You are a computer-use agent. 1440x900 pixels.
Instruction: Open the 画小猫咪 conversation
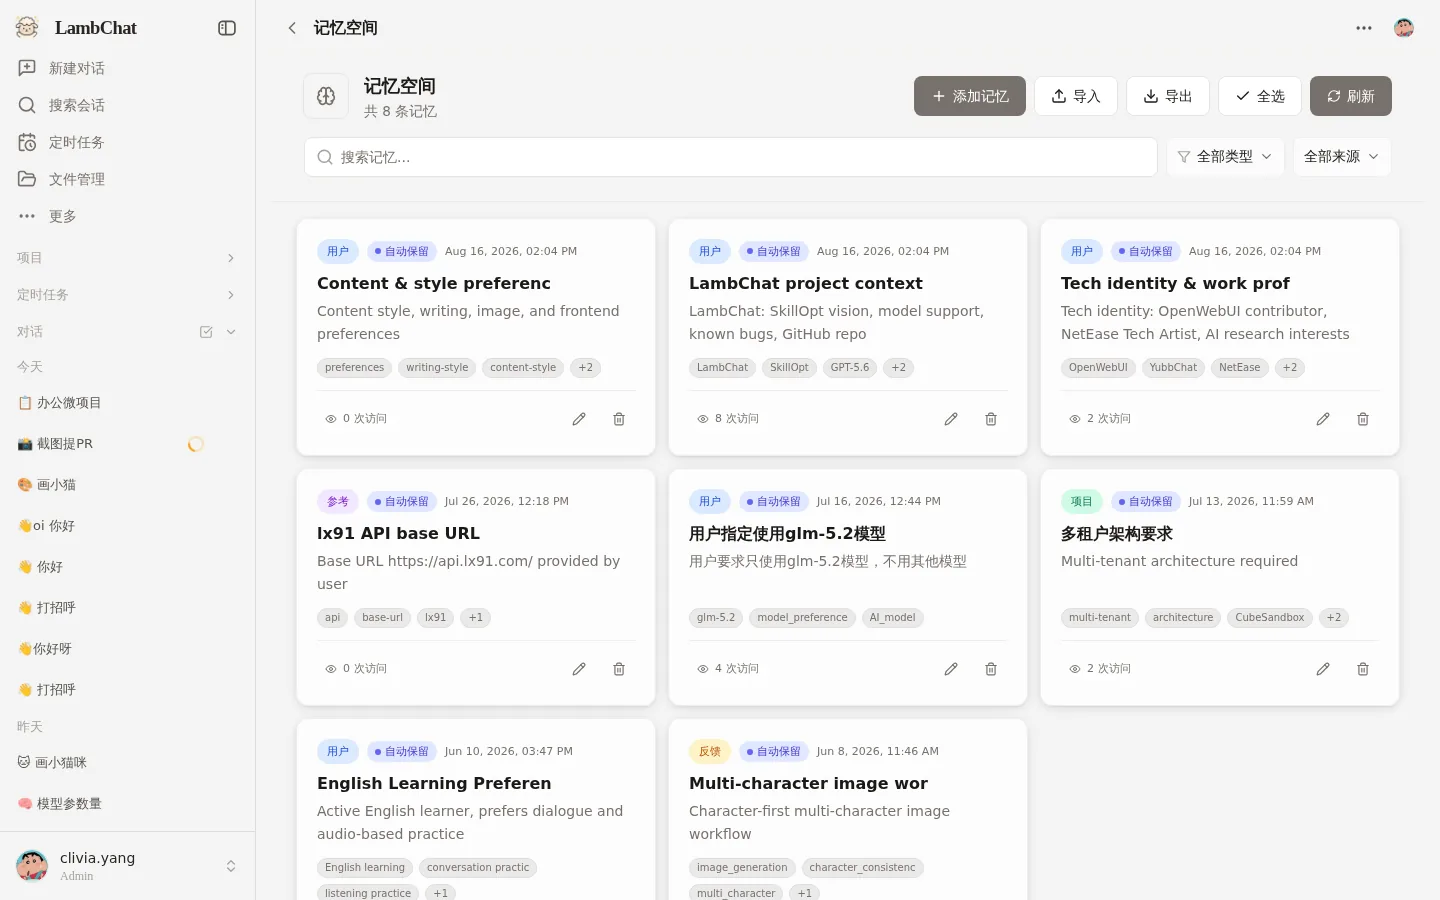127,763
